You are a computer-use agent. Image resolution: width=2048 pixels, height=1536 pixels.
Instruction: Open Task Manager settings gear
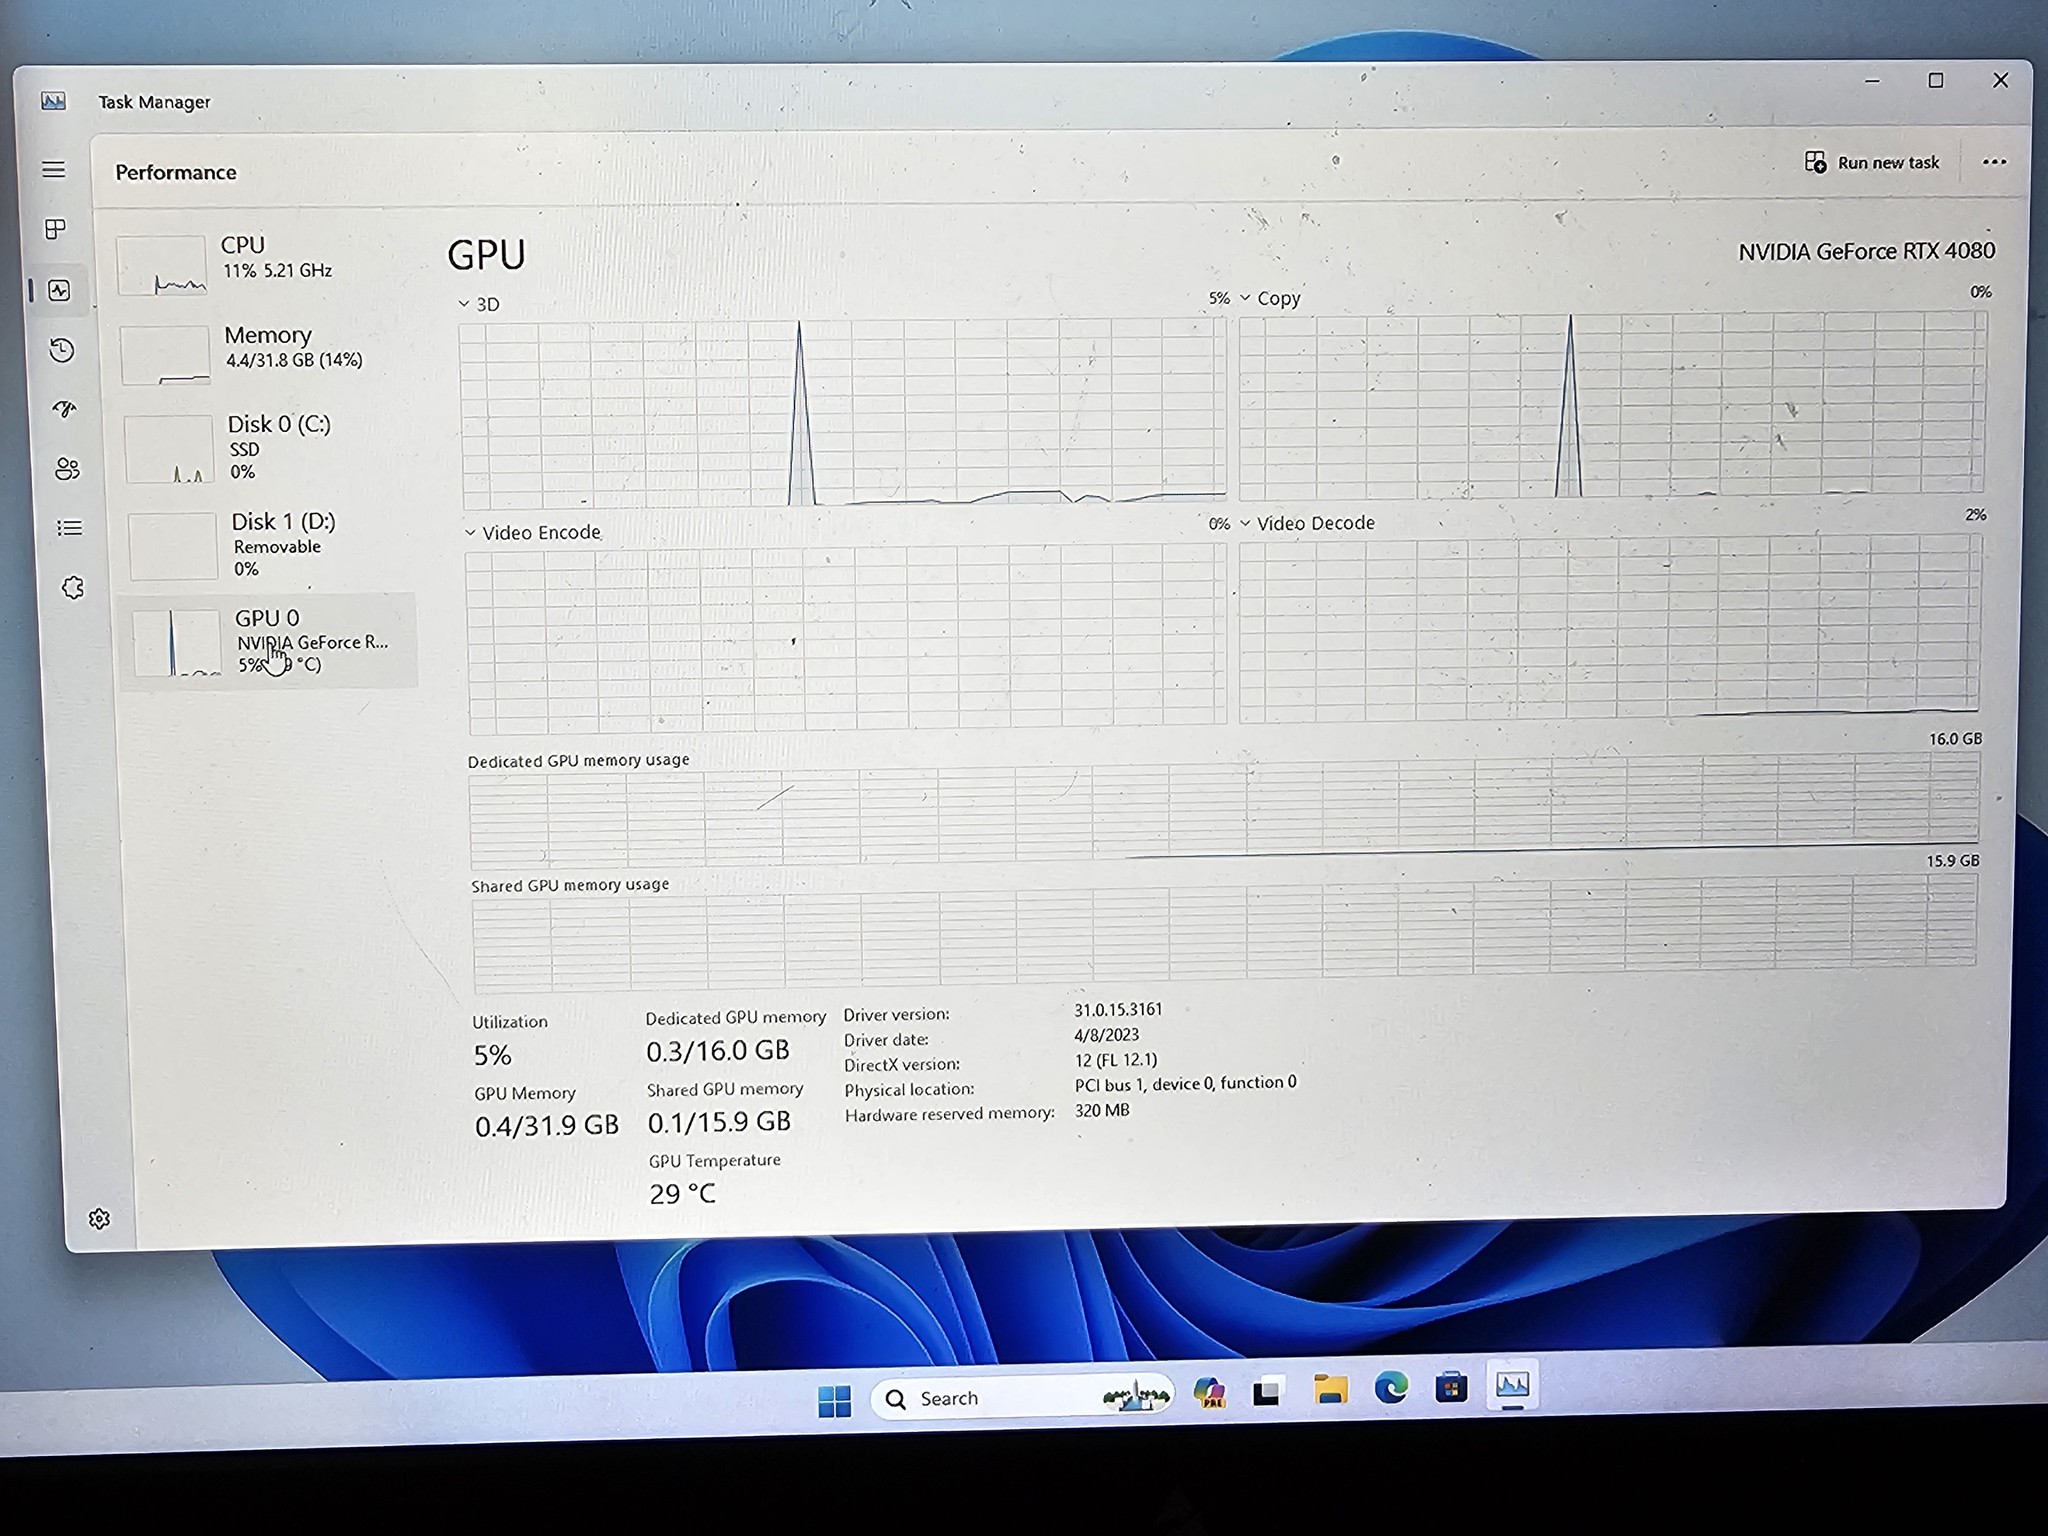(99, 1218)
